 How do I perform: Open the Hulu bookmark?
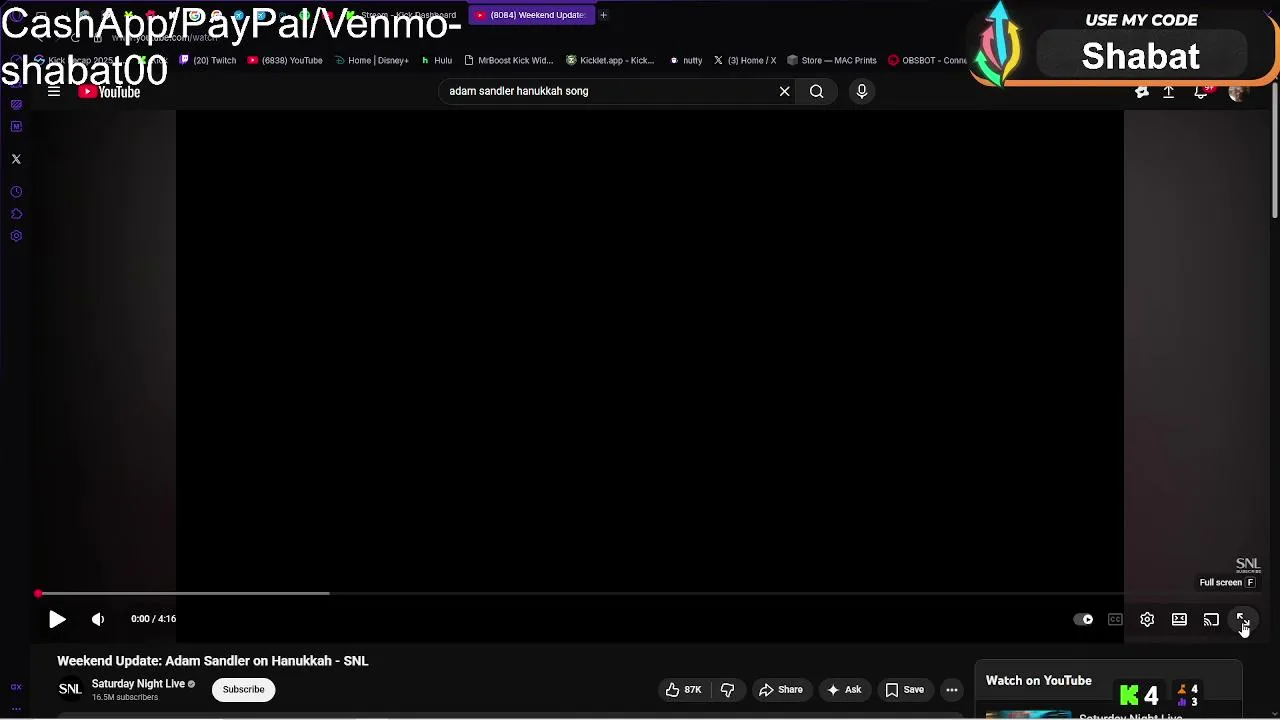point(437,60)
